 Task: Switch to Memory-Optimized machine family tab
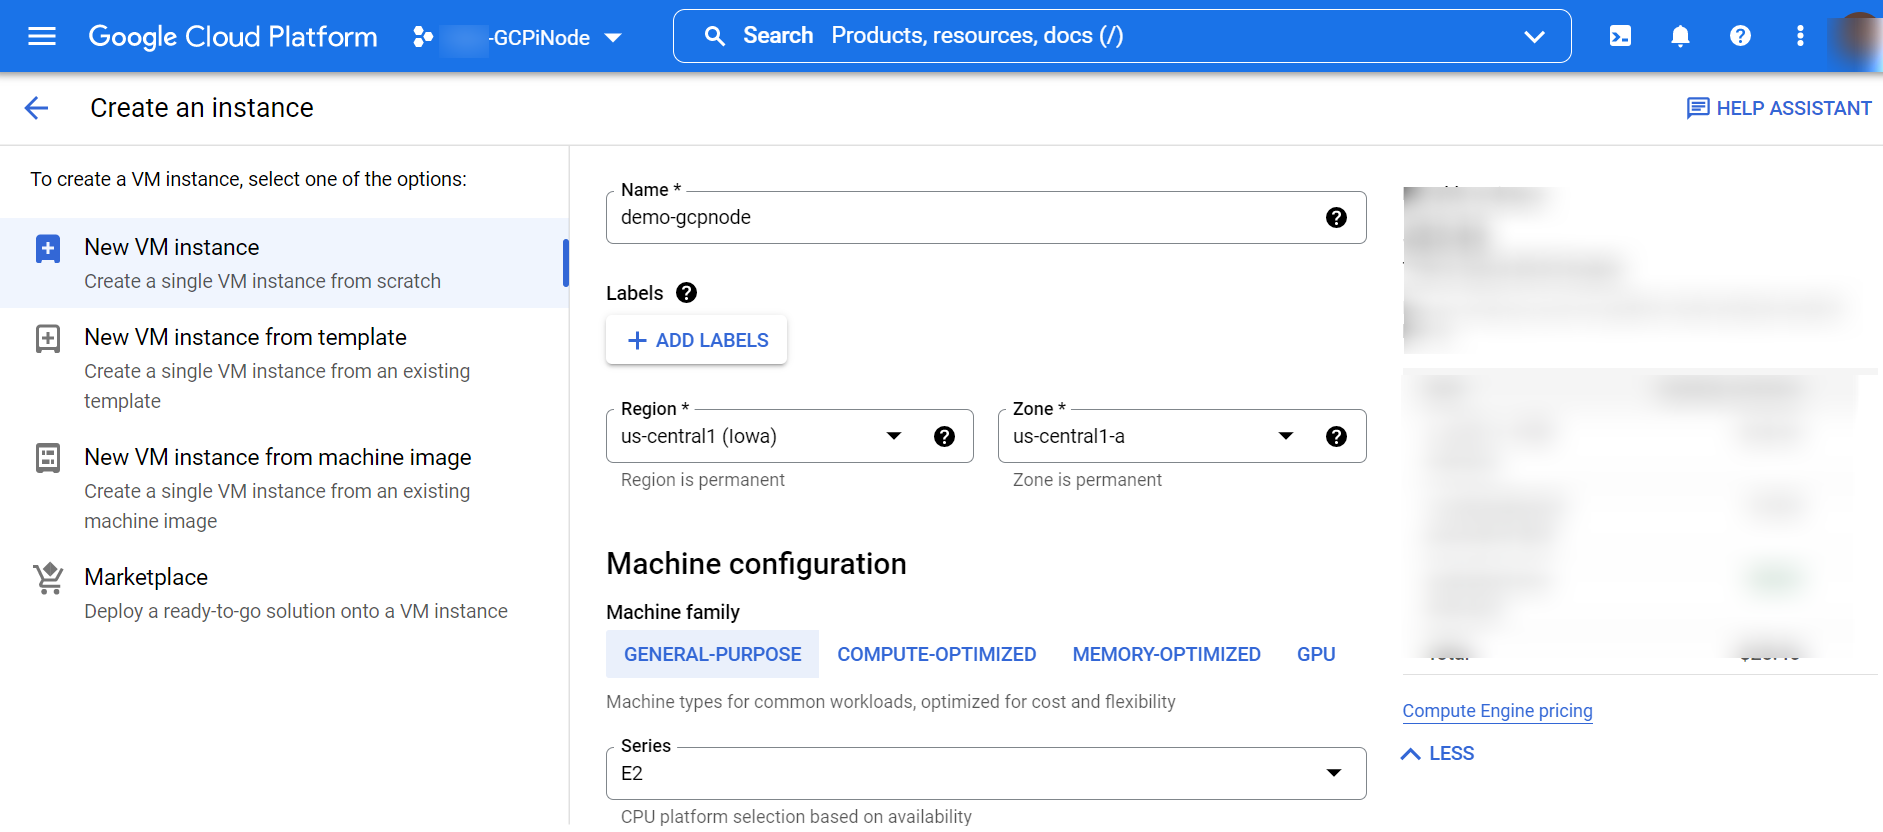click(x=1166, y=654)
